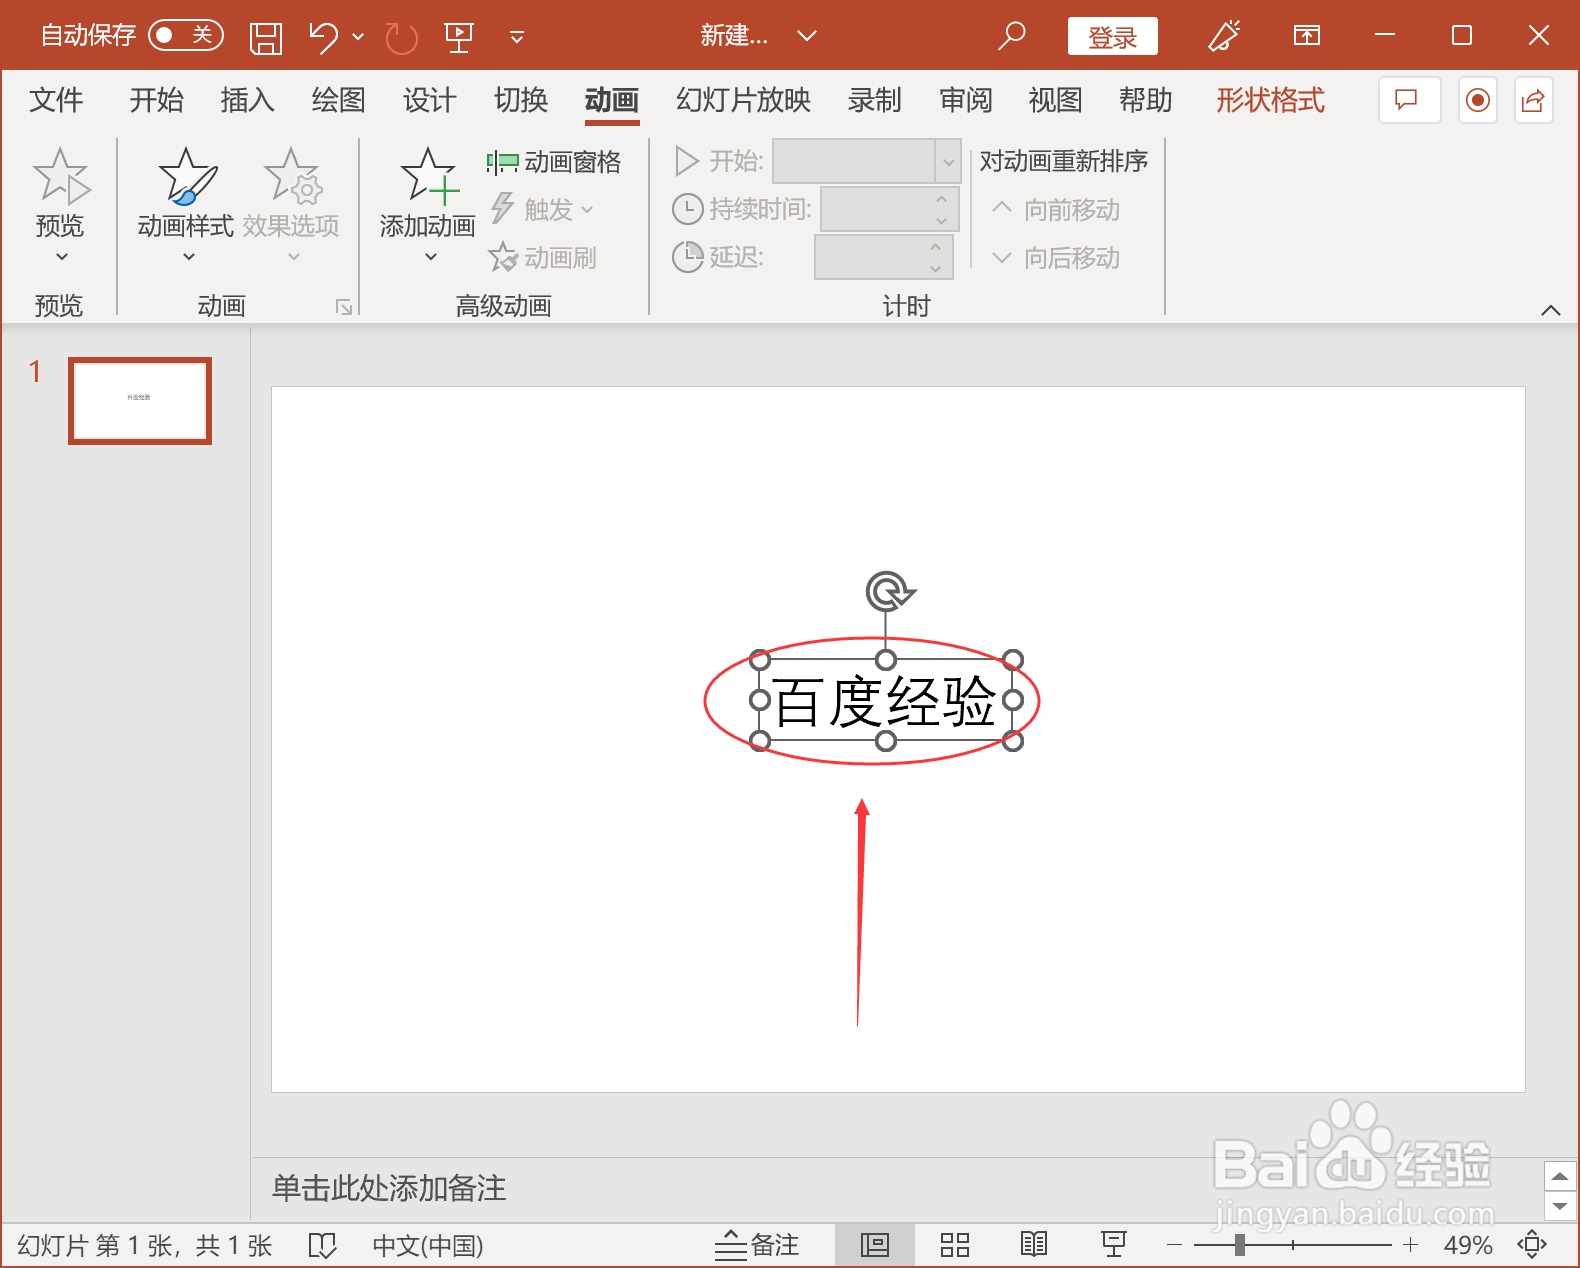The height and width of the screenshot is (1268, 1580).
Task: Undo the last action
Action: (323, 37)
